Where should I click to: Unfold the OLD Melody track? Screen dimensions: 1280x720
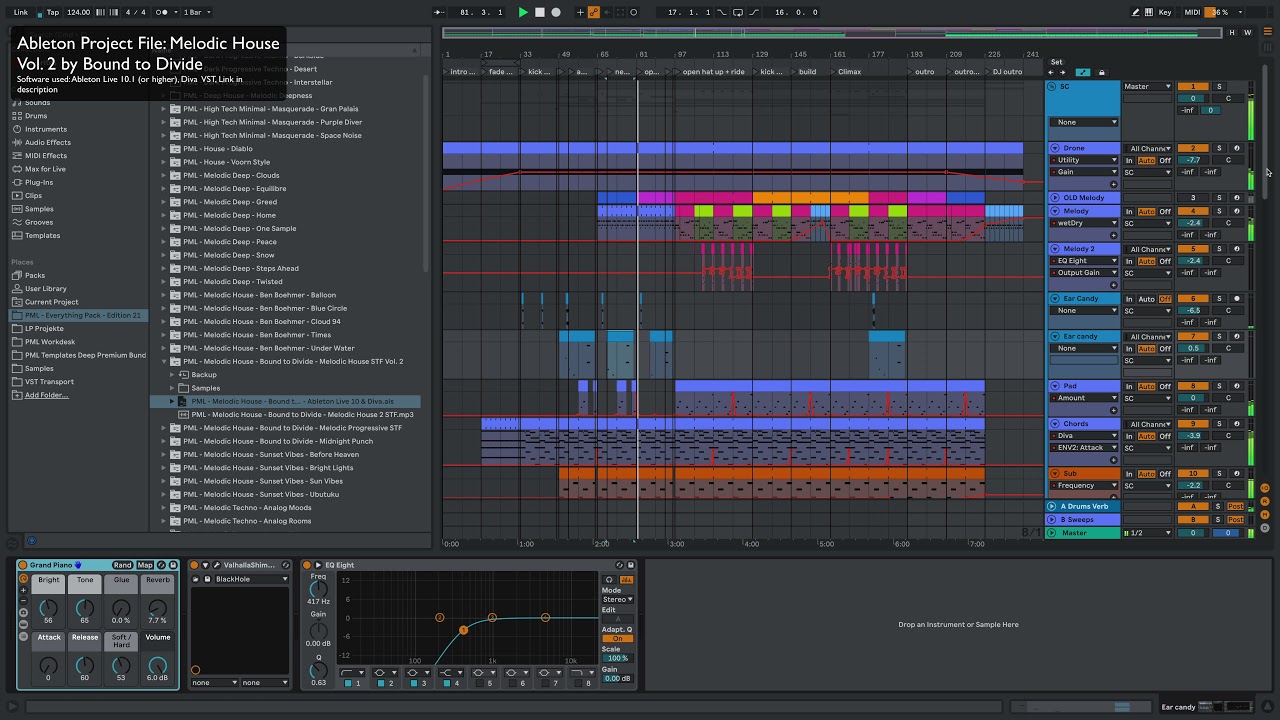[1054, 198]
